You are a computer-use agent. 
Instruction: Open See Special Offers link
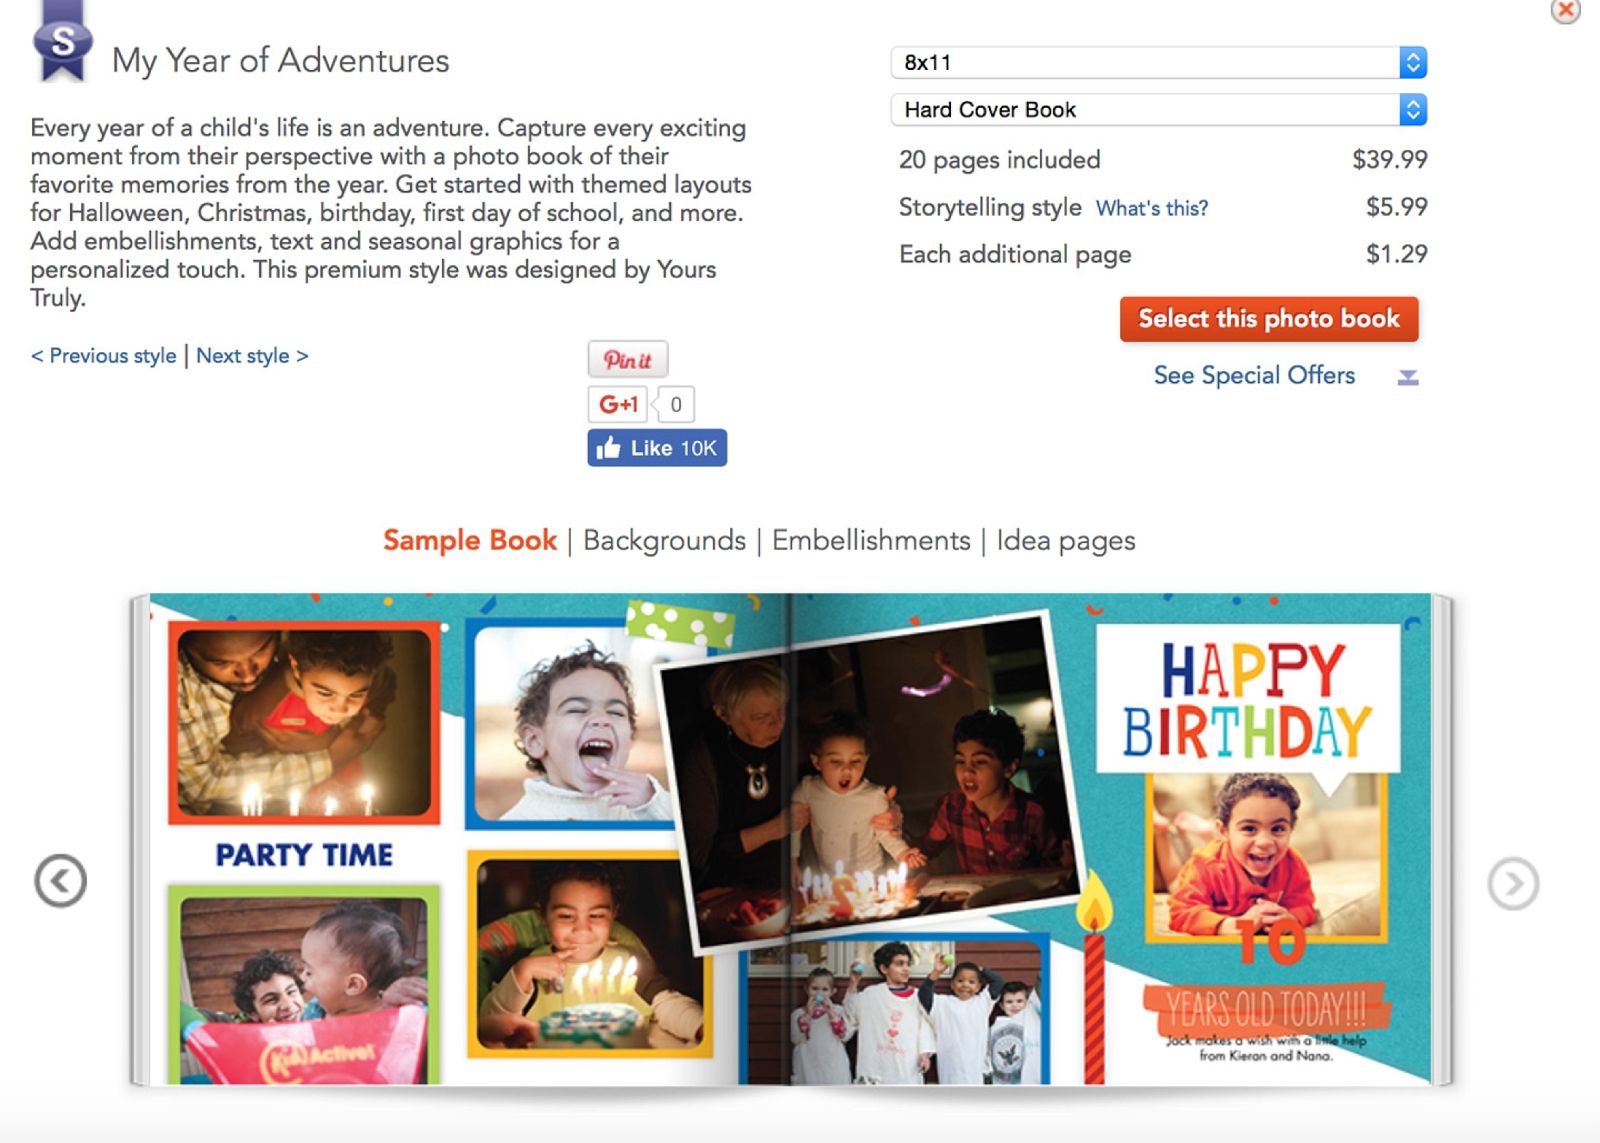[x=1254, y=376]
